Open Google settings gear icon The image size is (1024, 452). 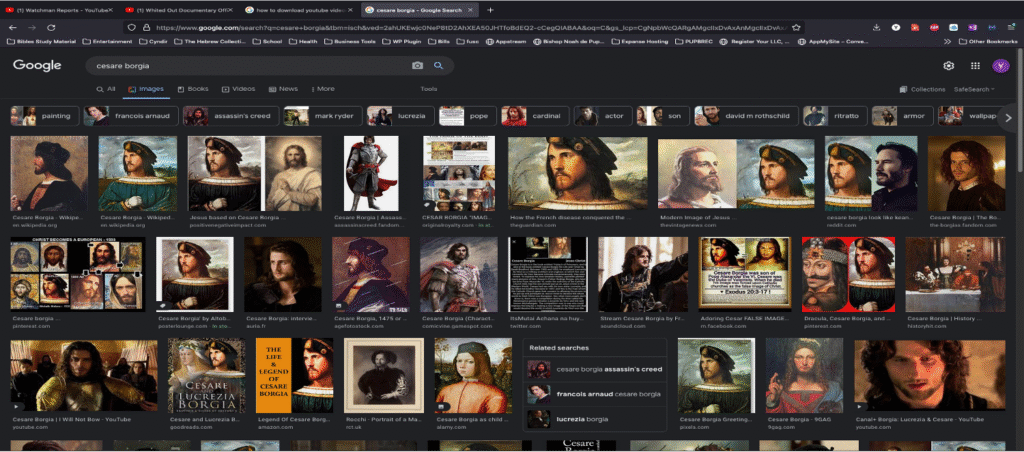pos(948,66)
